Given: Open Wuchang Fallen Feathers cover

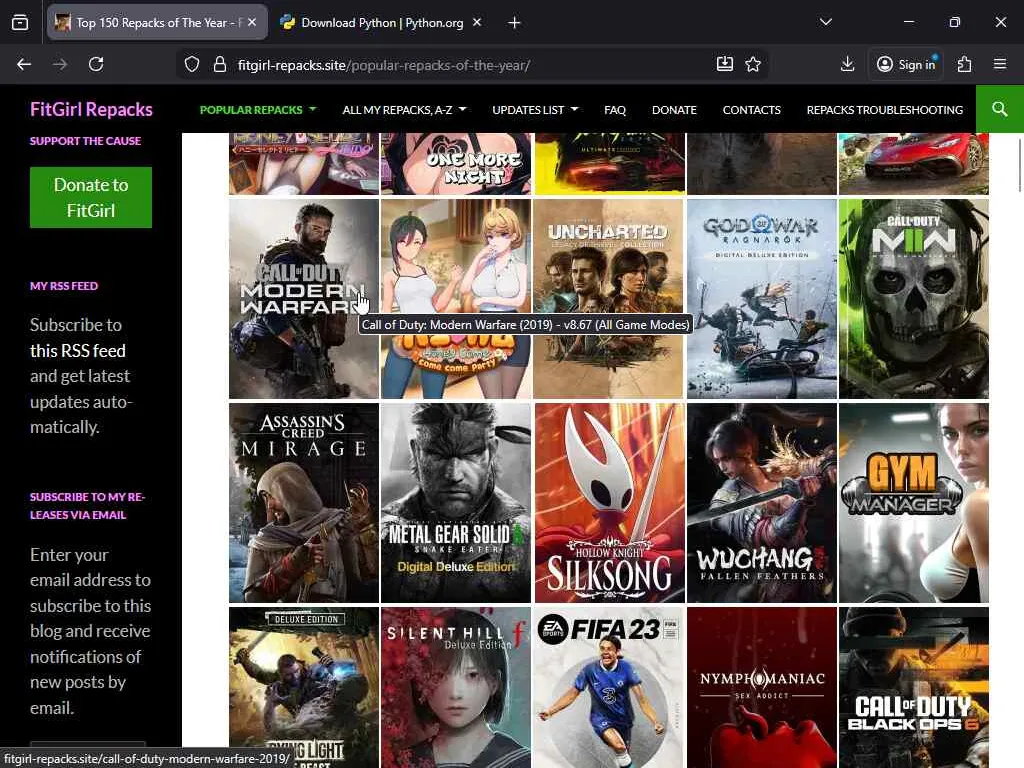Looking at the screenshot, I should (x=761, y=503).
